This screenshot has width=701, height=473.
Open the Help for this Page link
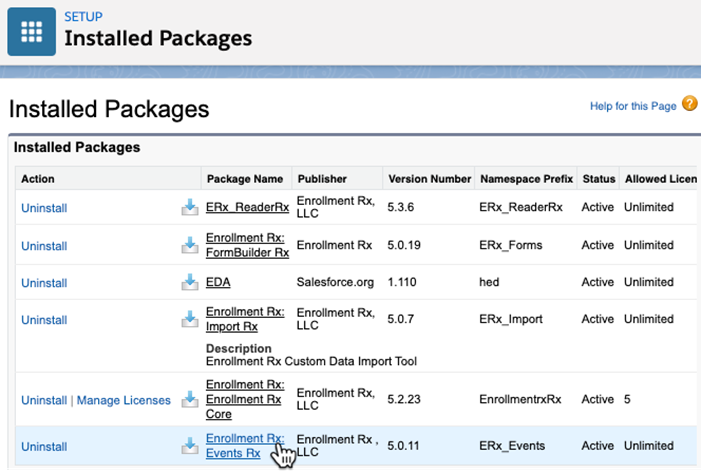(x=634, y=106)
